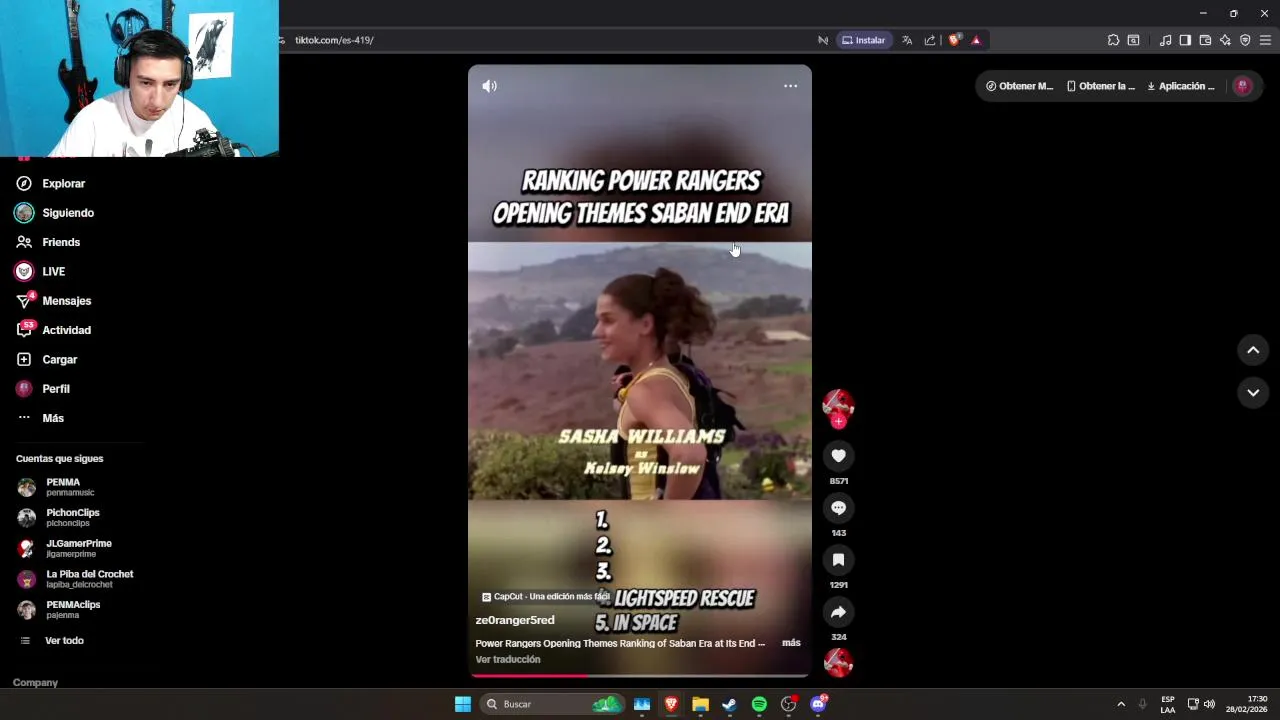Image resolution: width=1280 pixels, height=720 pixels.
Task: Open Steam from the taskbar
Action: (730, 704)
